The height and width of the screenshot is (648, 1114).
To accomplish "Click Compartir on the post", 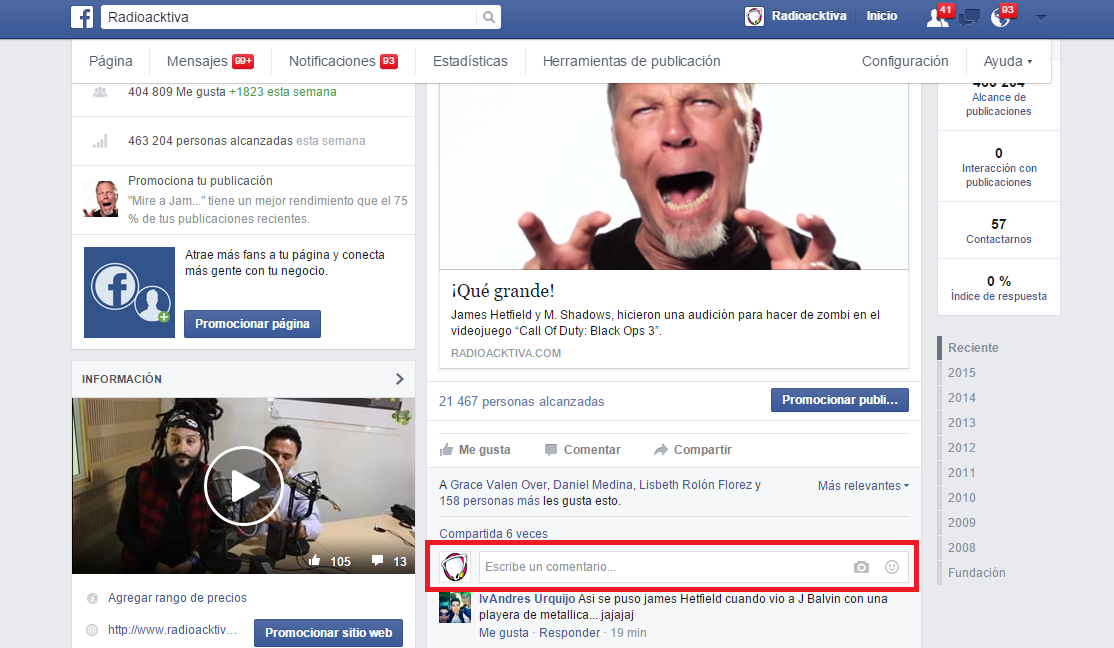I will click(x=693, y=450).
